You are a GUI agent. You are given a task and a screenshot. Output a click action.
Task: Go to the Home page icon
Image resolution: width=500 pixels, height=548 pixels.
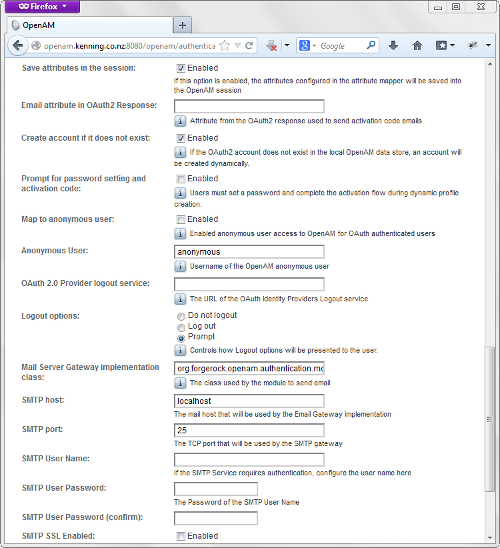tap(417, 45)
